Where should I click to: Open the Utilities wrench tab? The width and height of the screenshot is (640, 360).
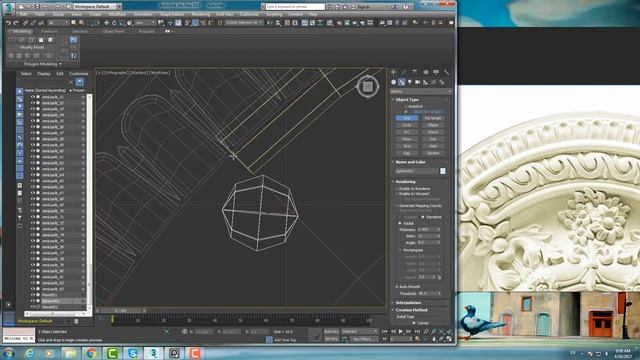[x=447, y=72]
